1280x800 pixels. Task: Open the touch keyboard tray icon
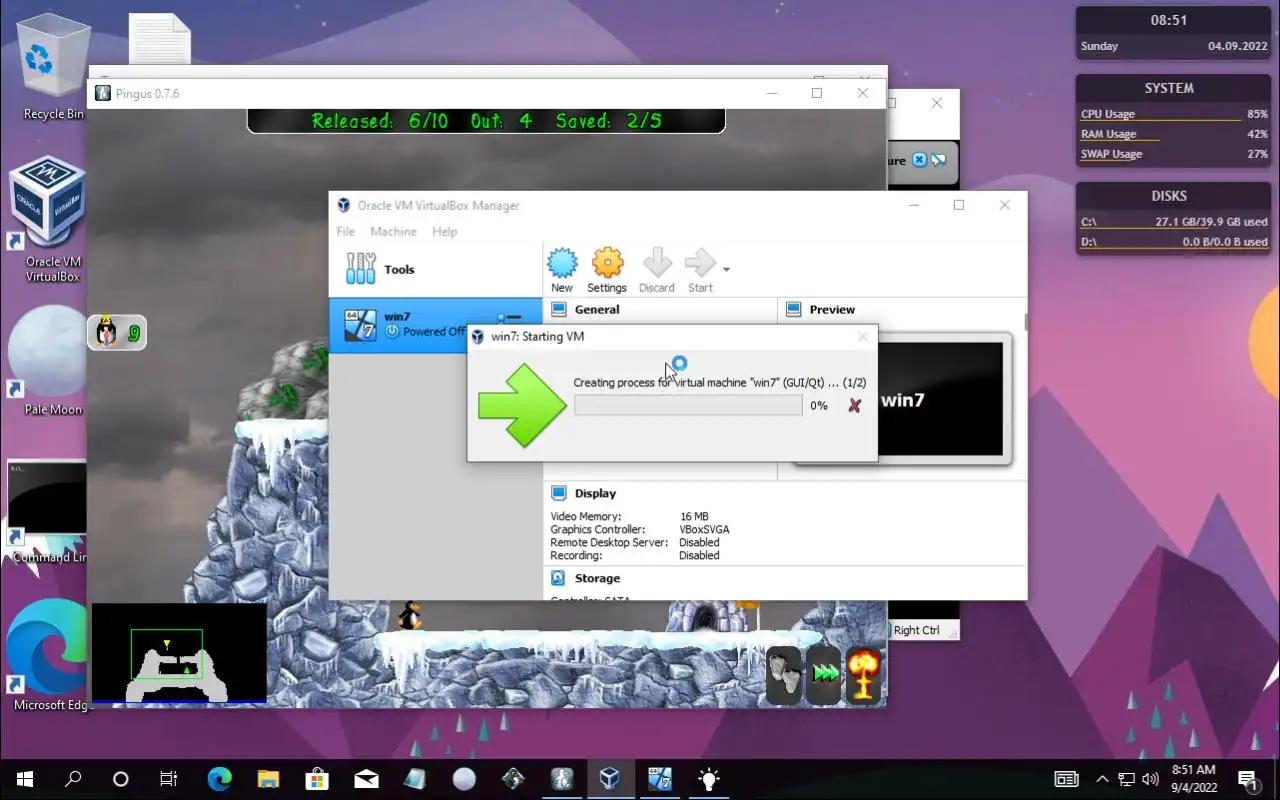(1067, 779)
